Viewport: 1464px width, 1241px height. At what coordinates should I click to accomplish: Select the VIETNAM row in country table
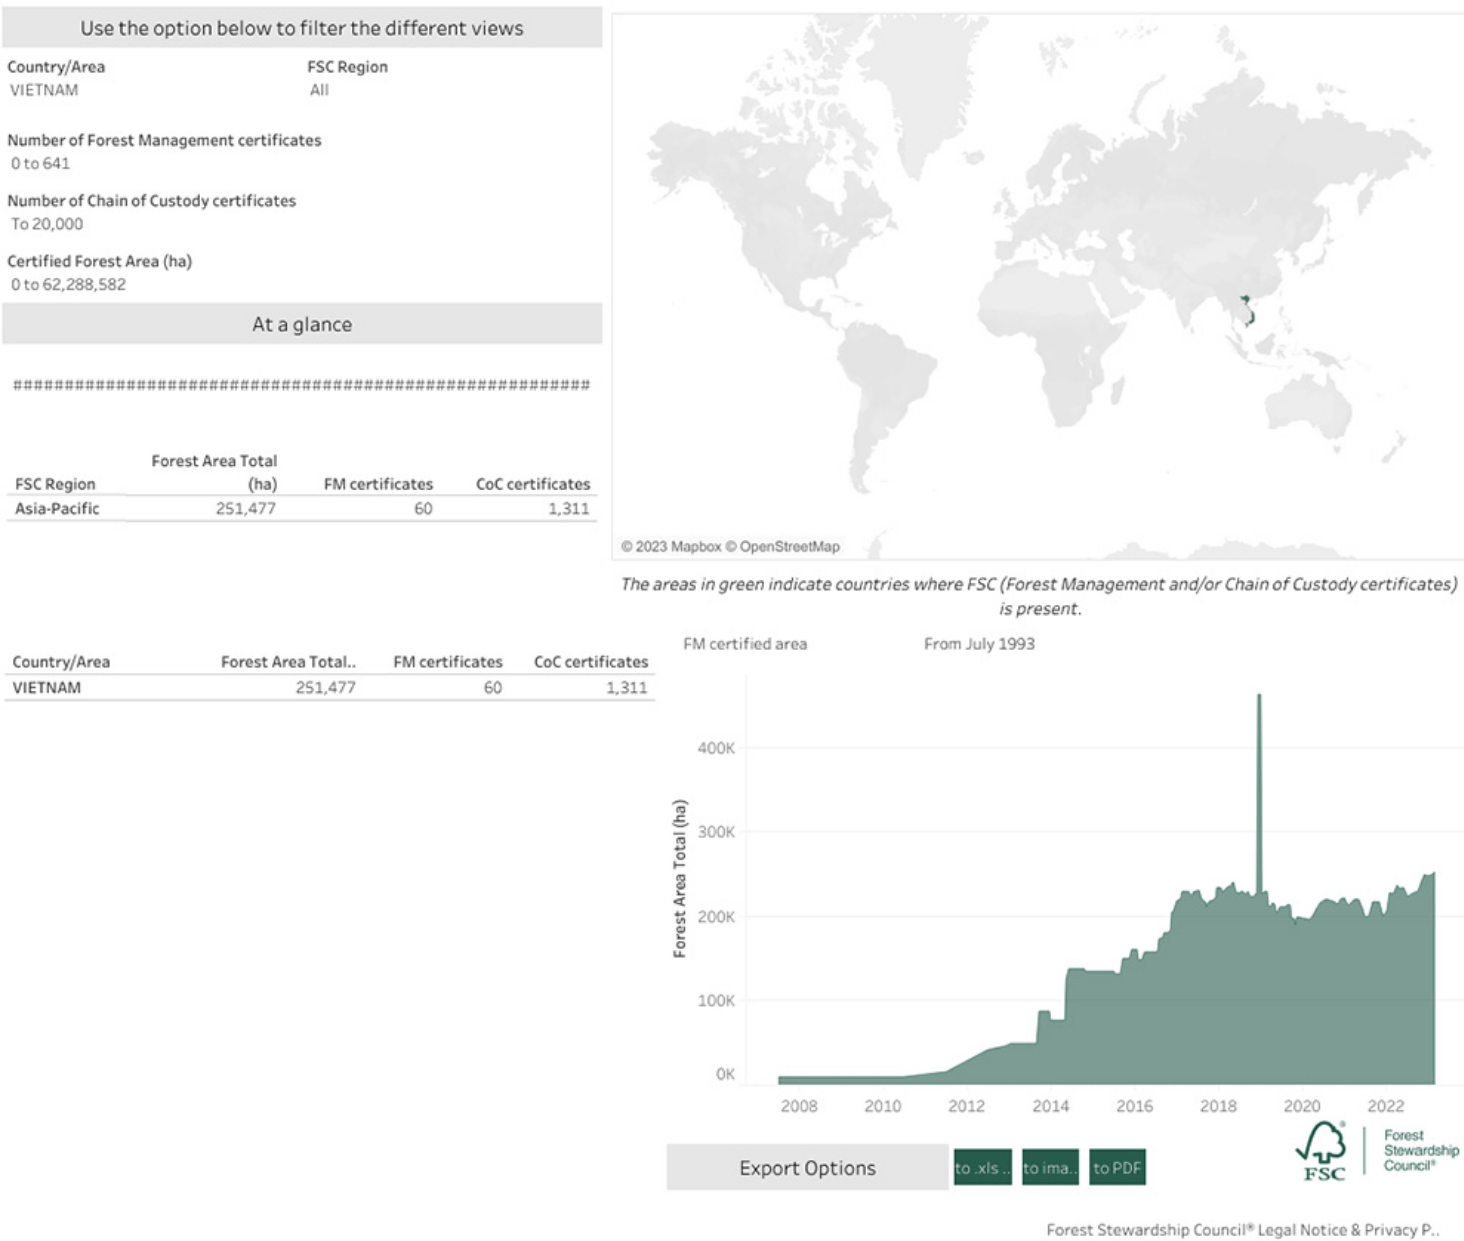tap(330, 687)
